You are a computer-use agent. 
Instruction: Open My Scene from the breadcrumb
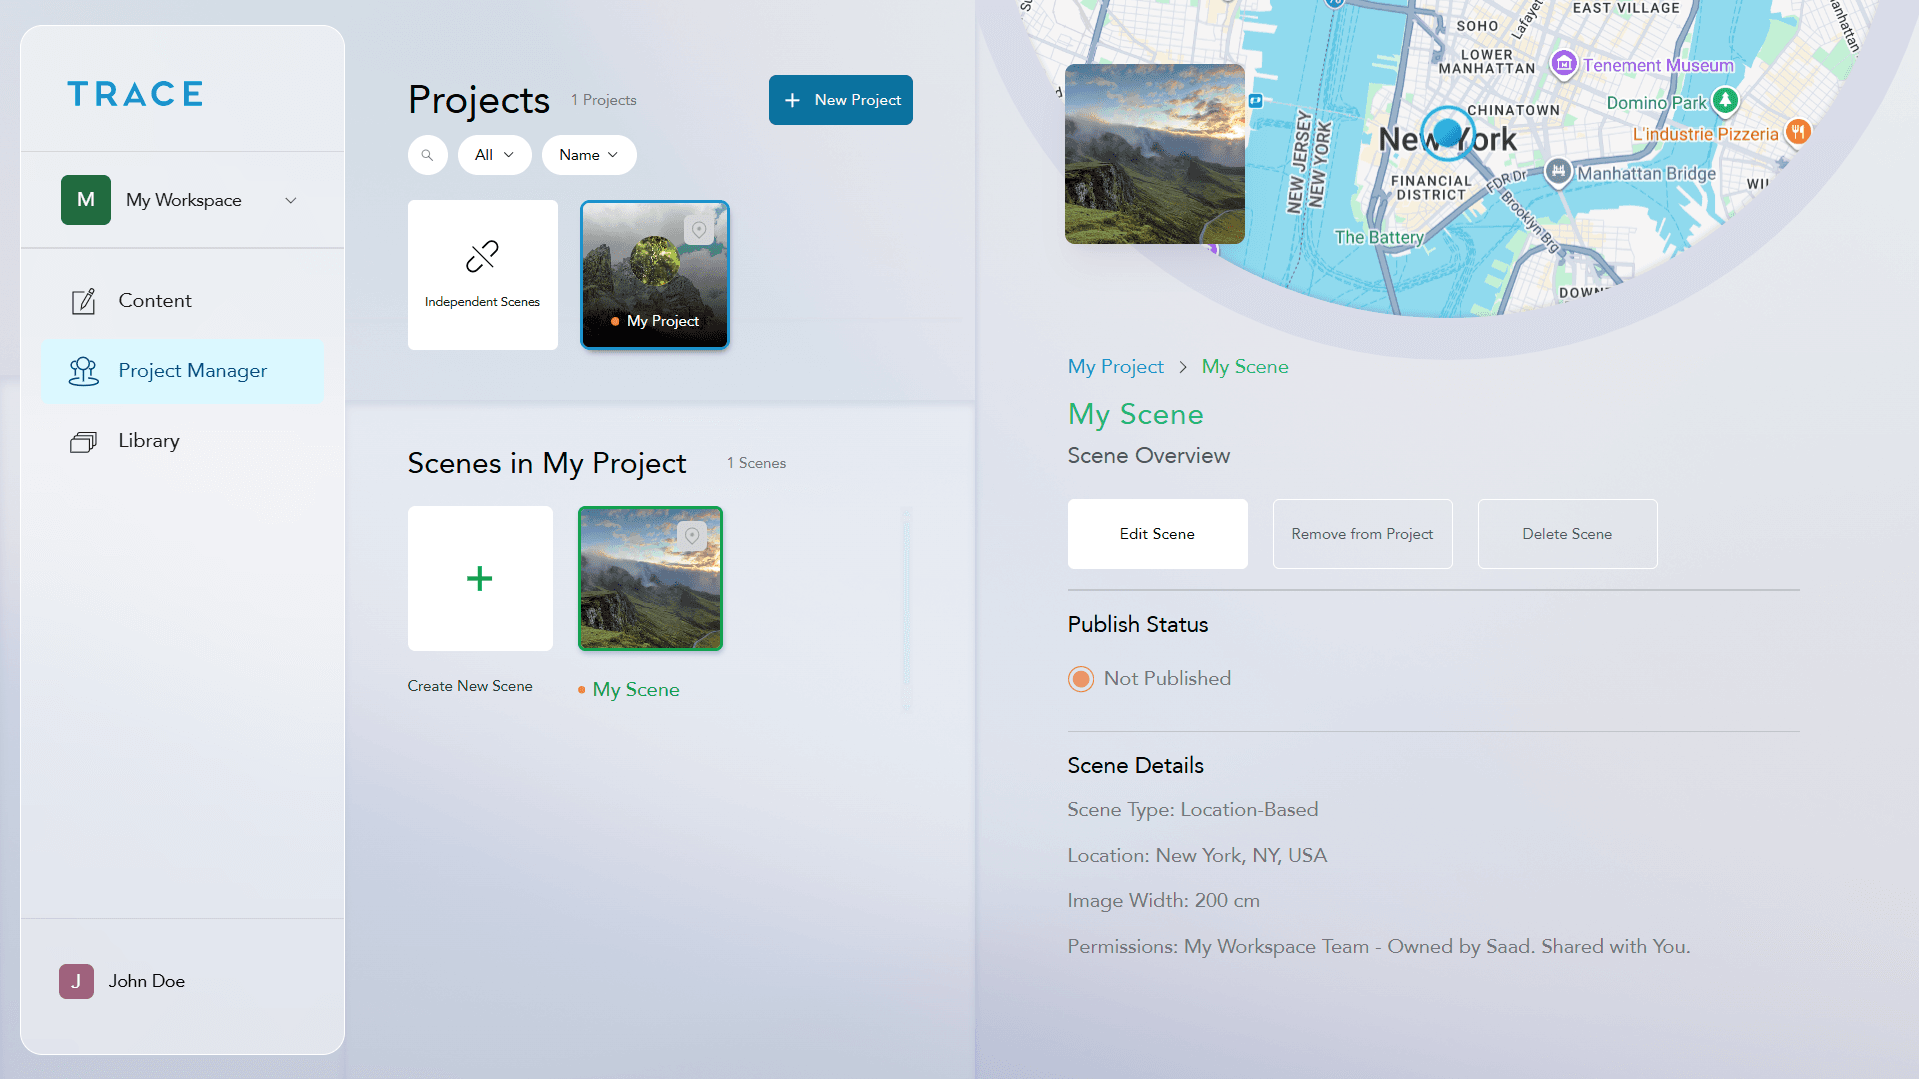[x=1245, y=366]
